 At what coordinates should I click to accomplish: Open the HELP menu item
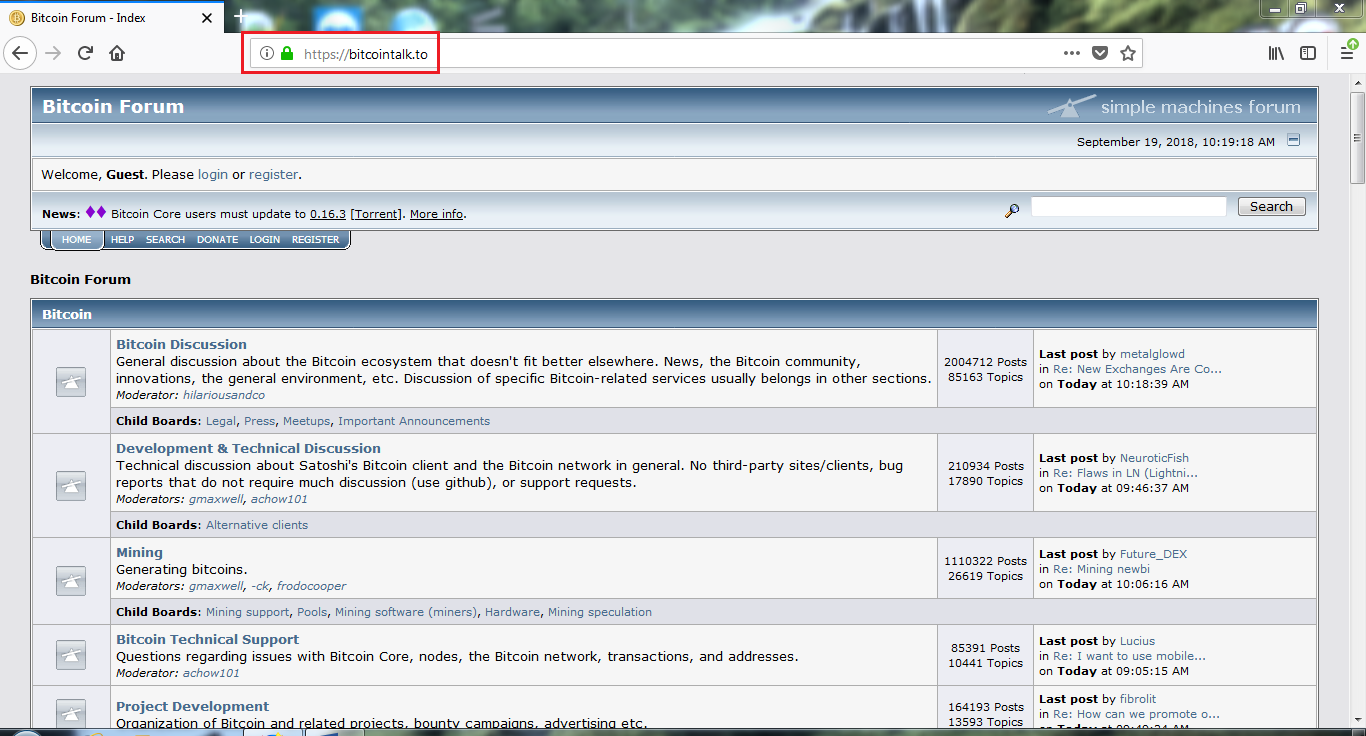[122, 240]
